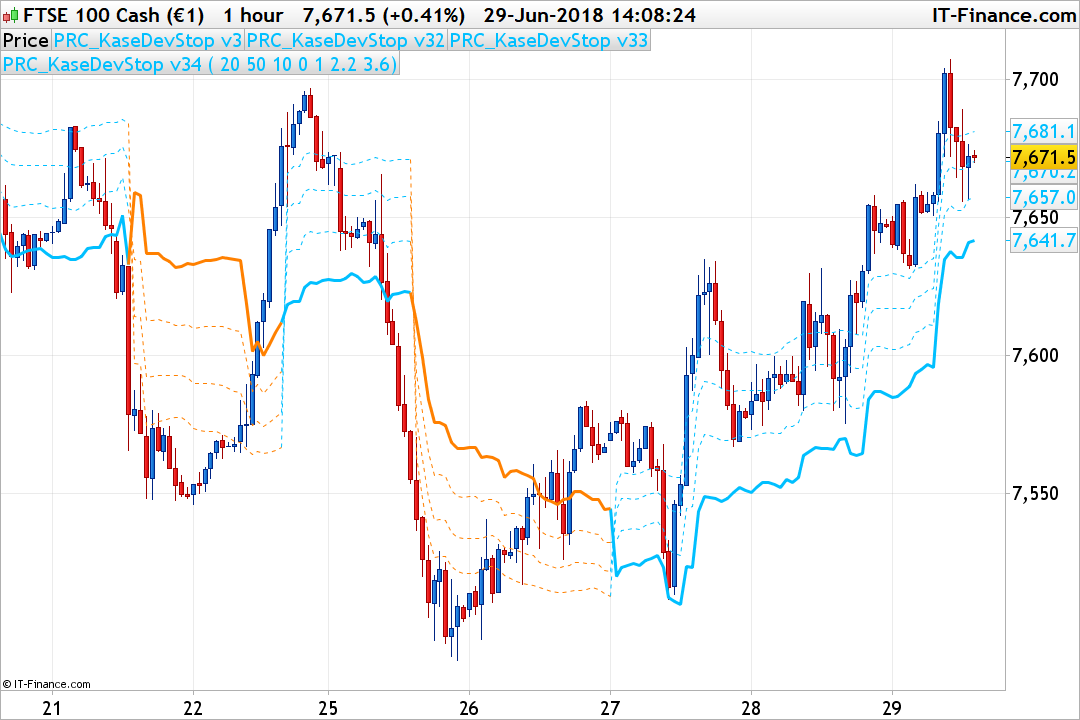Image resolution: width=1080 pixels, height=720 pixels.
Task: Click the IT-Finance.com header text
Action: [x=1004, y=15]
